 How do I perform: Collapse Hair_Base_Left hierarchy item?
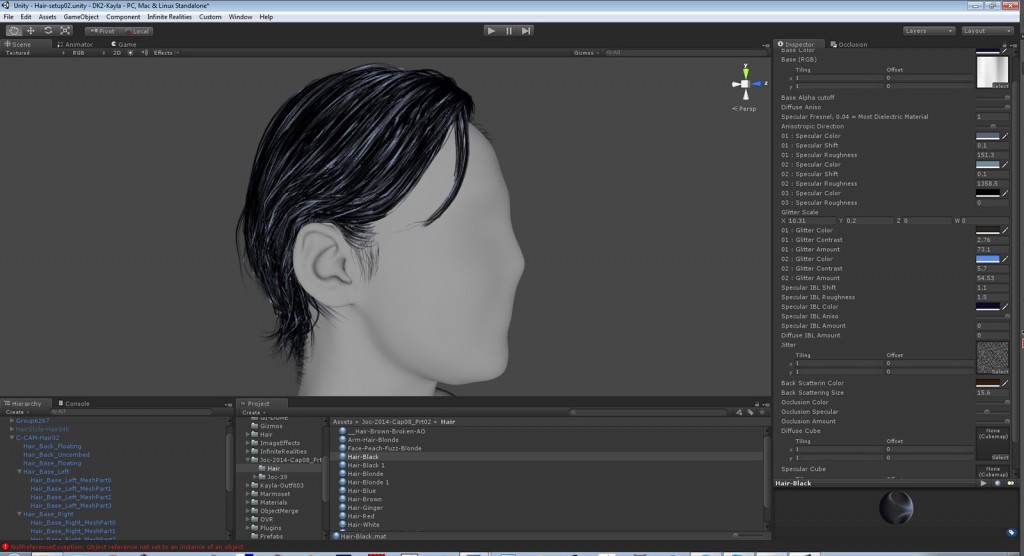click(20, 472)
